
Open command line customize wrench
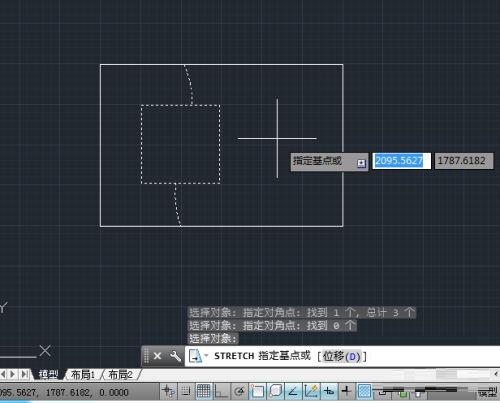[175, 356]
